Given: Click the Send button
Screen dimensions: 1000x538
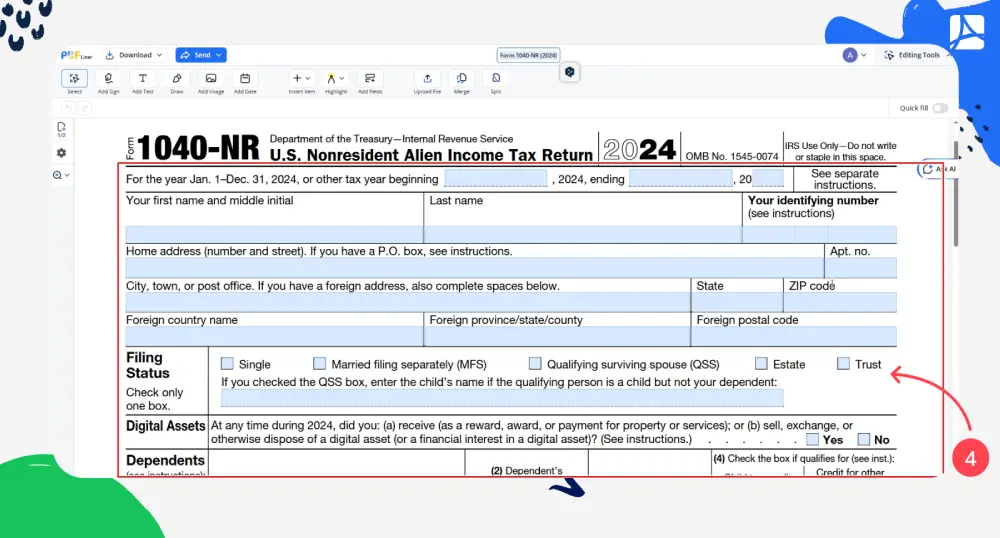Looking at the screenshot, I should [201, 55].
